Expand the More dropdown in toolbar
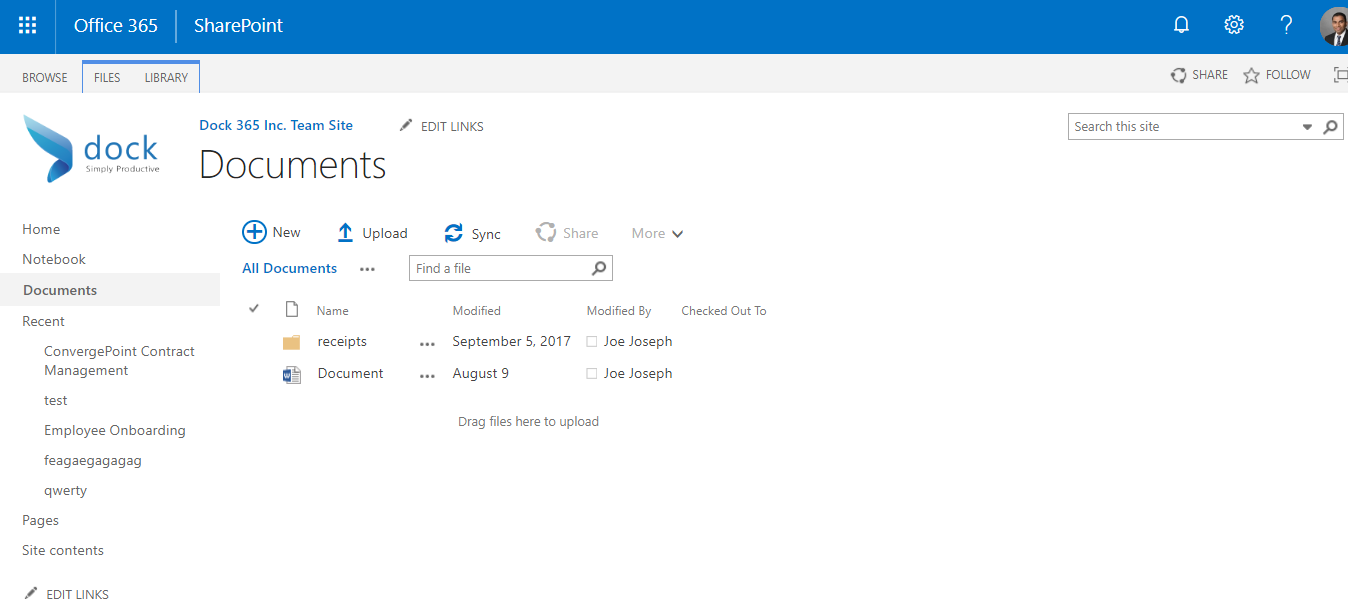1348x604 pixels. coord(657,233)
